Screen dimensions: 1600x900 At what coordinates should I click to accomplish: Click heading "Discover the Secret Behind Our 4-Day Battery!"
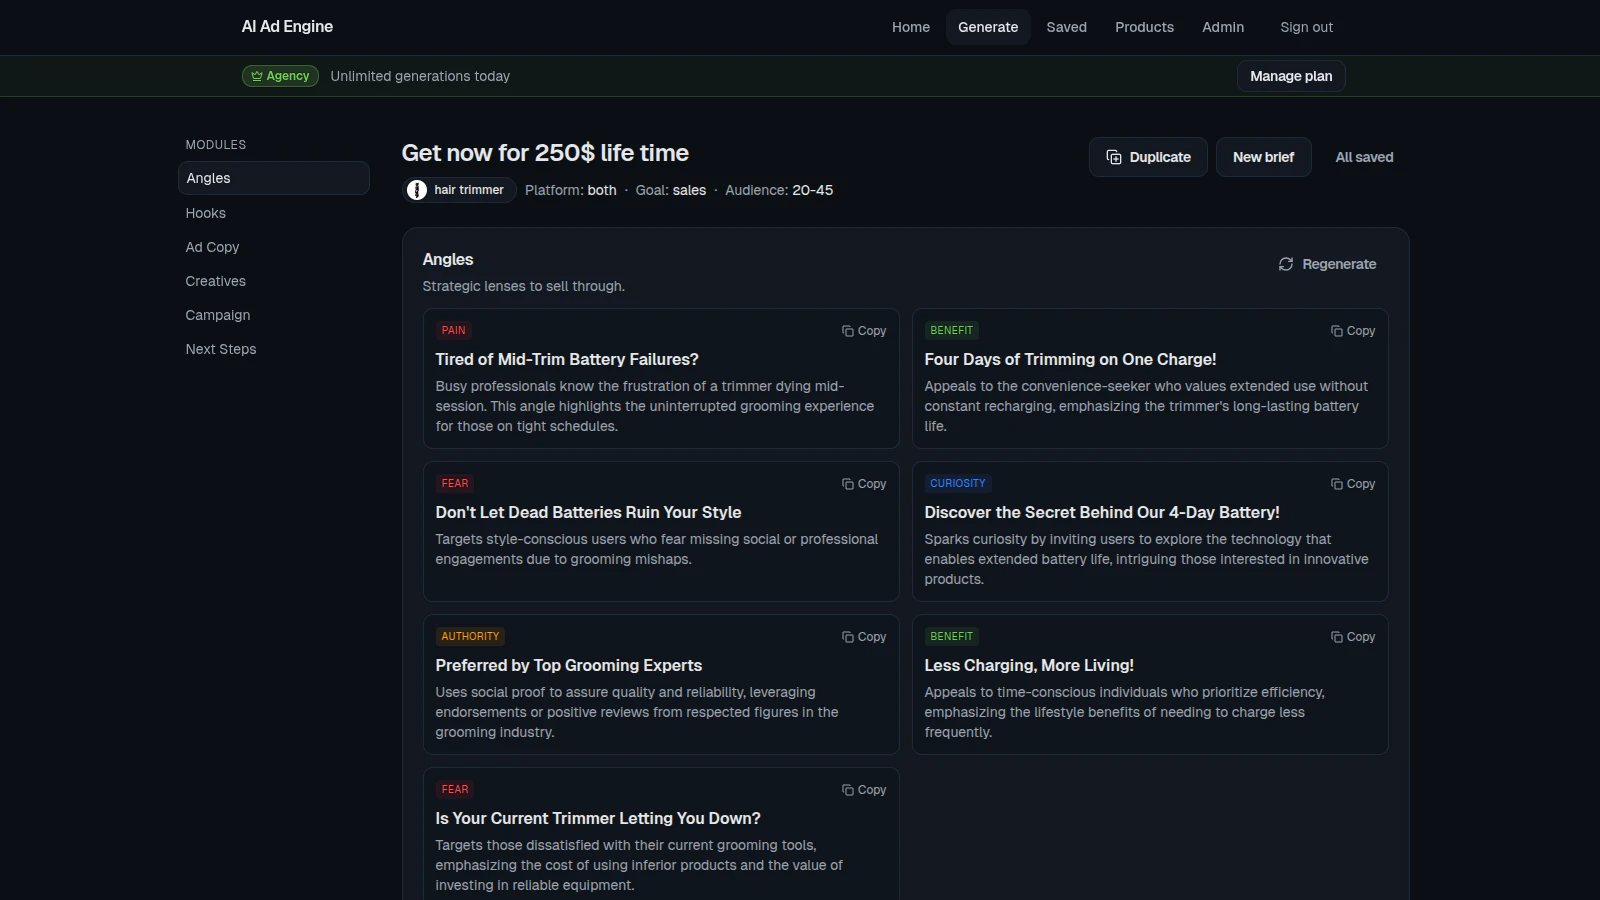pos(1102,512)
